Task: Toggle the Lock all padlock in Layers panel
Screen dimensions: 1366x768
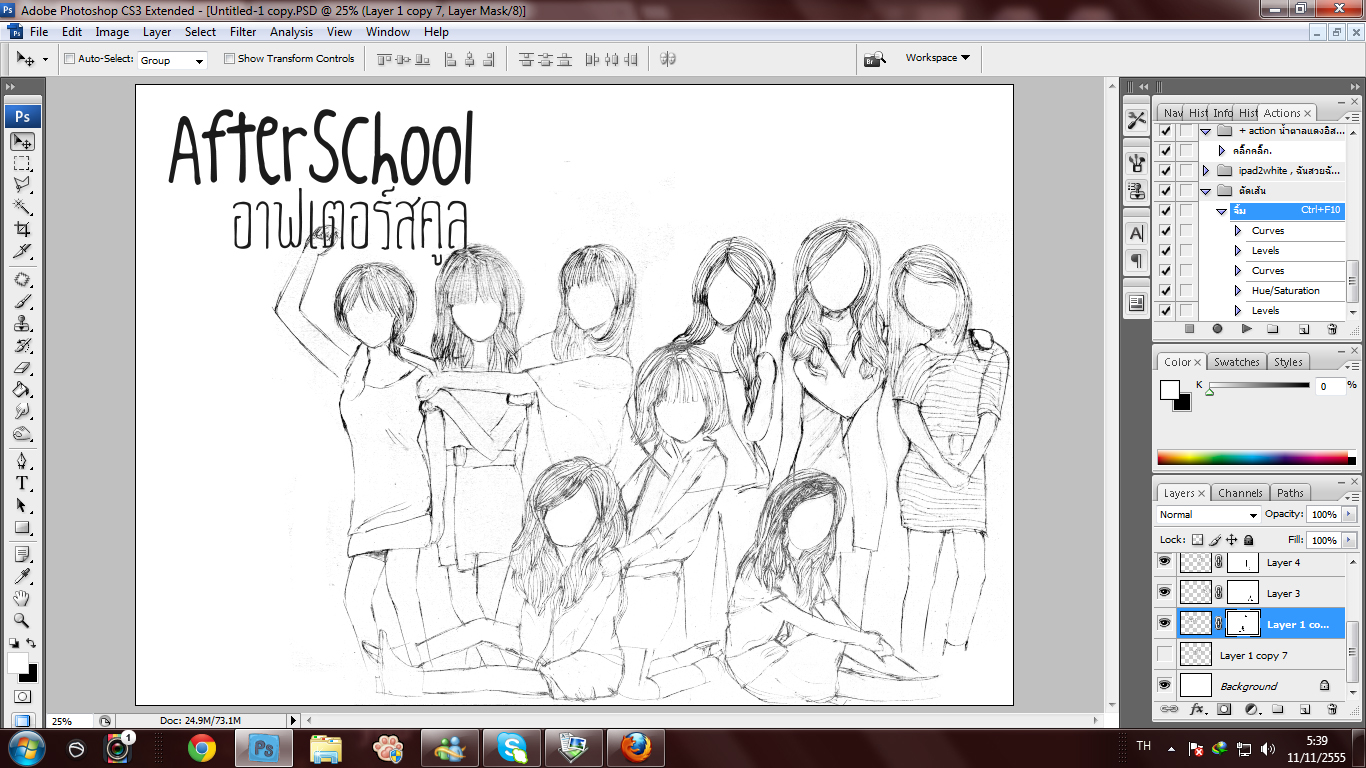Action: (x=1248, y=540)
